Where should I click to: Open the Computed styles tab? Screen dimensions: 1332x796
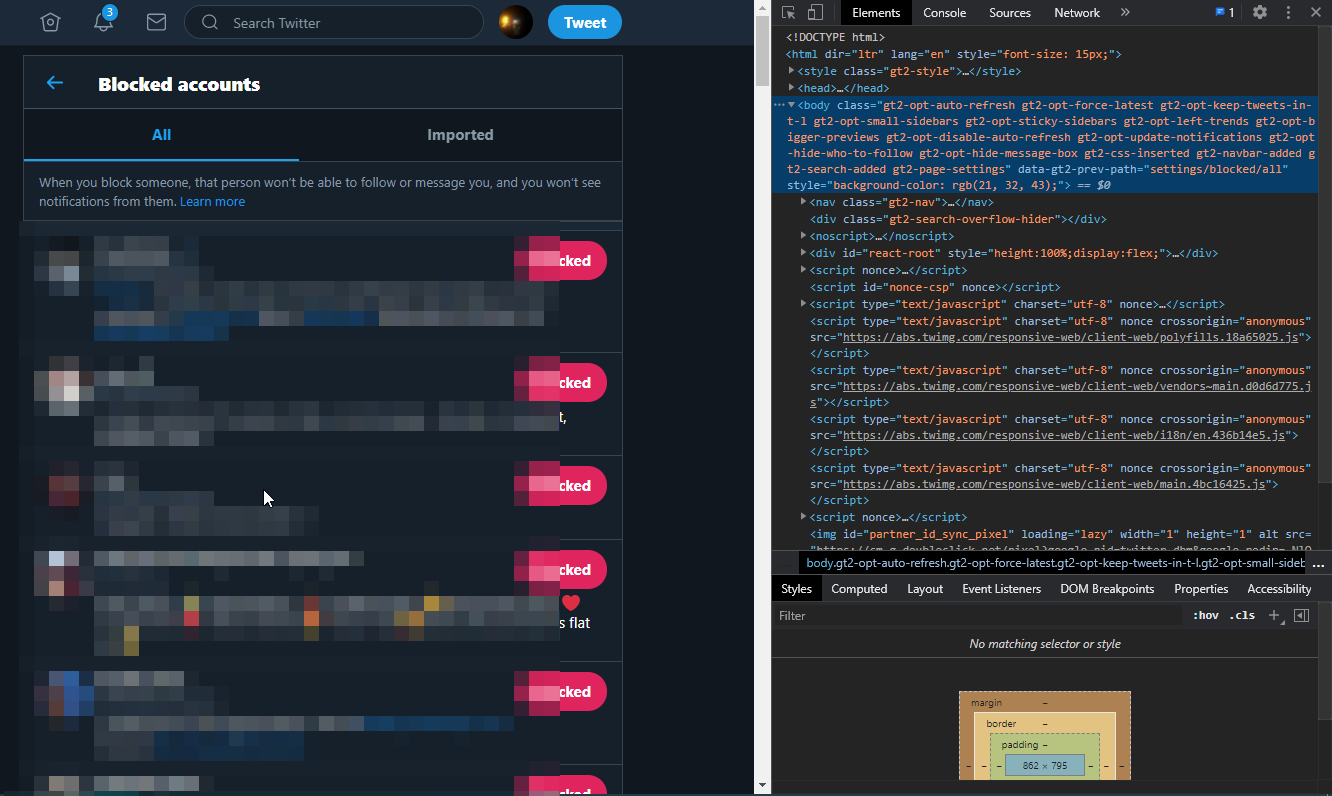[859, 589]
